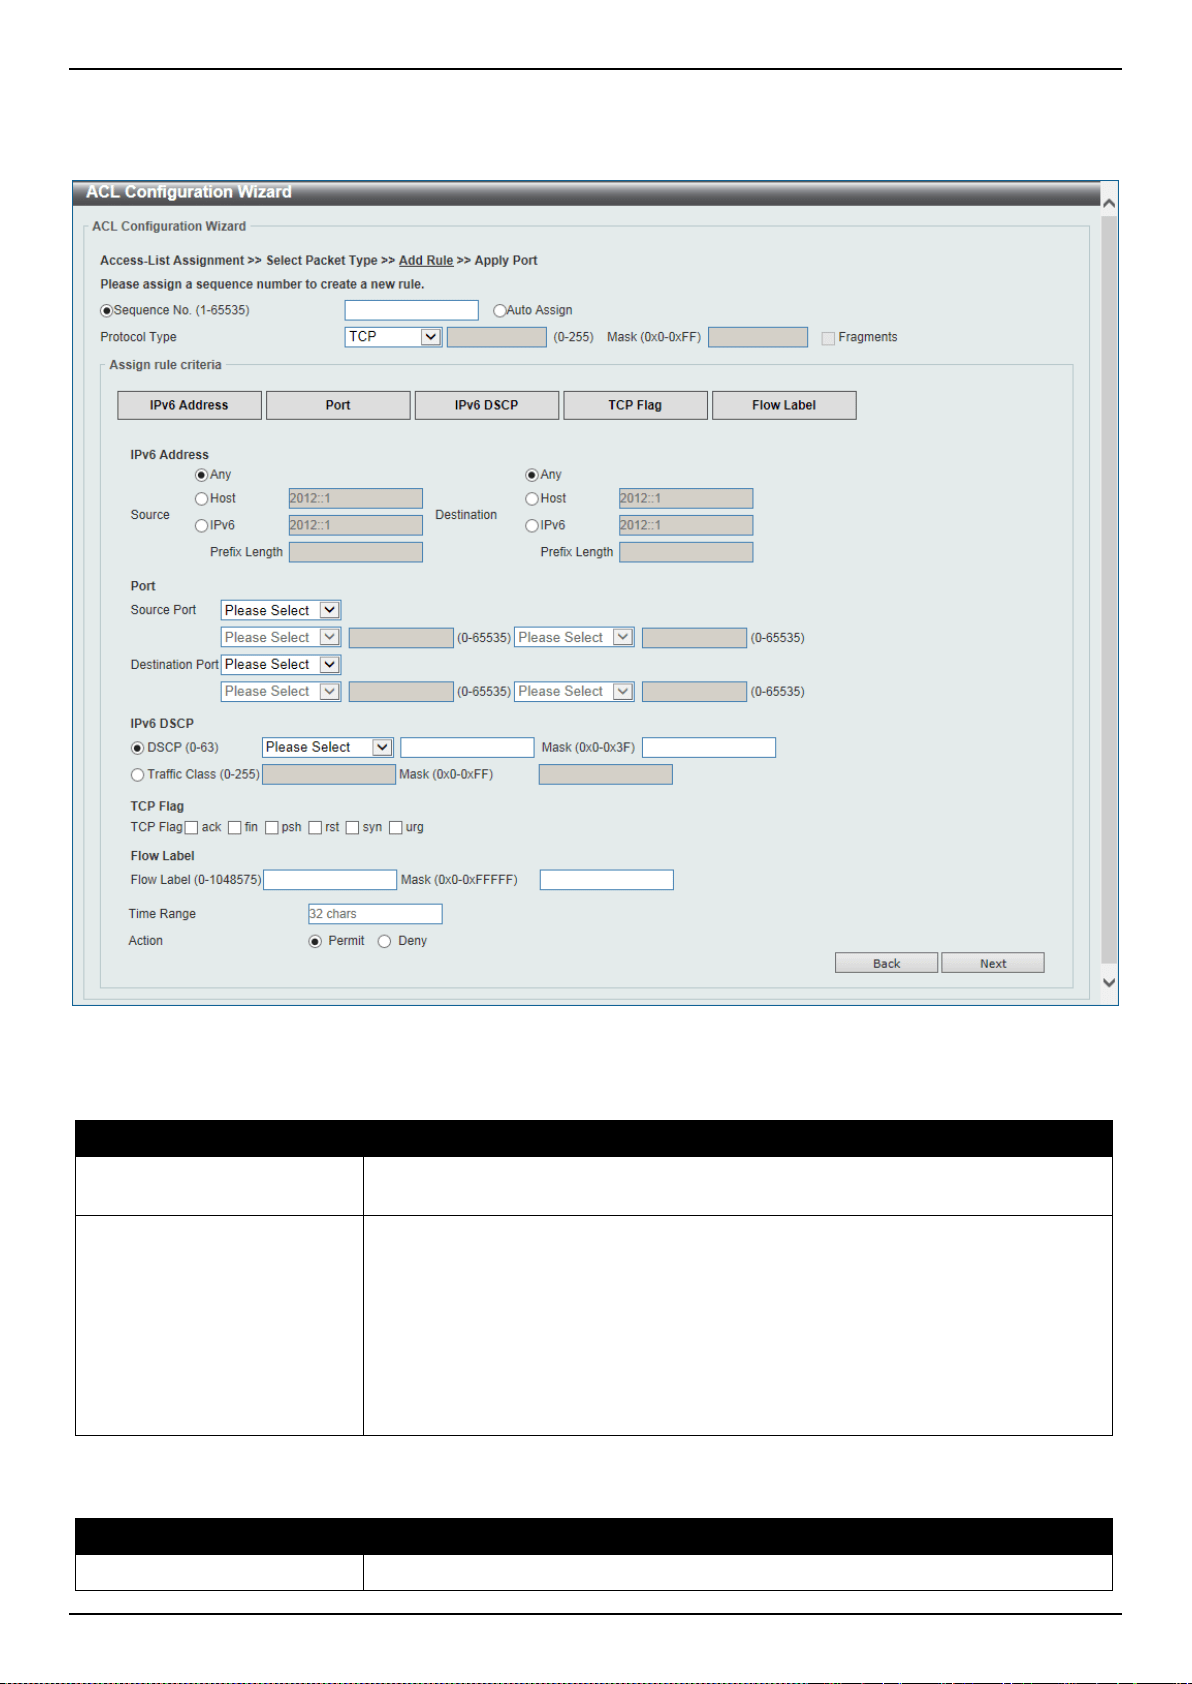The width and height of the screenshot is (1192, 1684).
Task: Select the Traffic Class radio button
Action: pyautogui.click(x=138, y=775)
